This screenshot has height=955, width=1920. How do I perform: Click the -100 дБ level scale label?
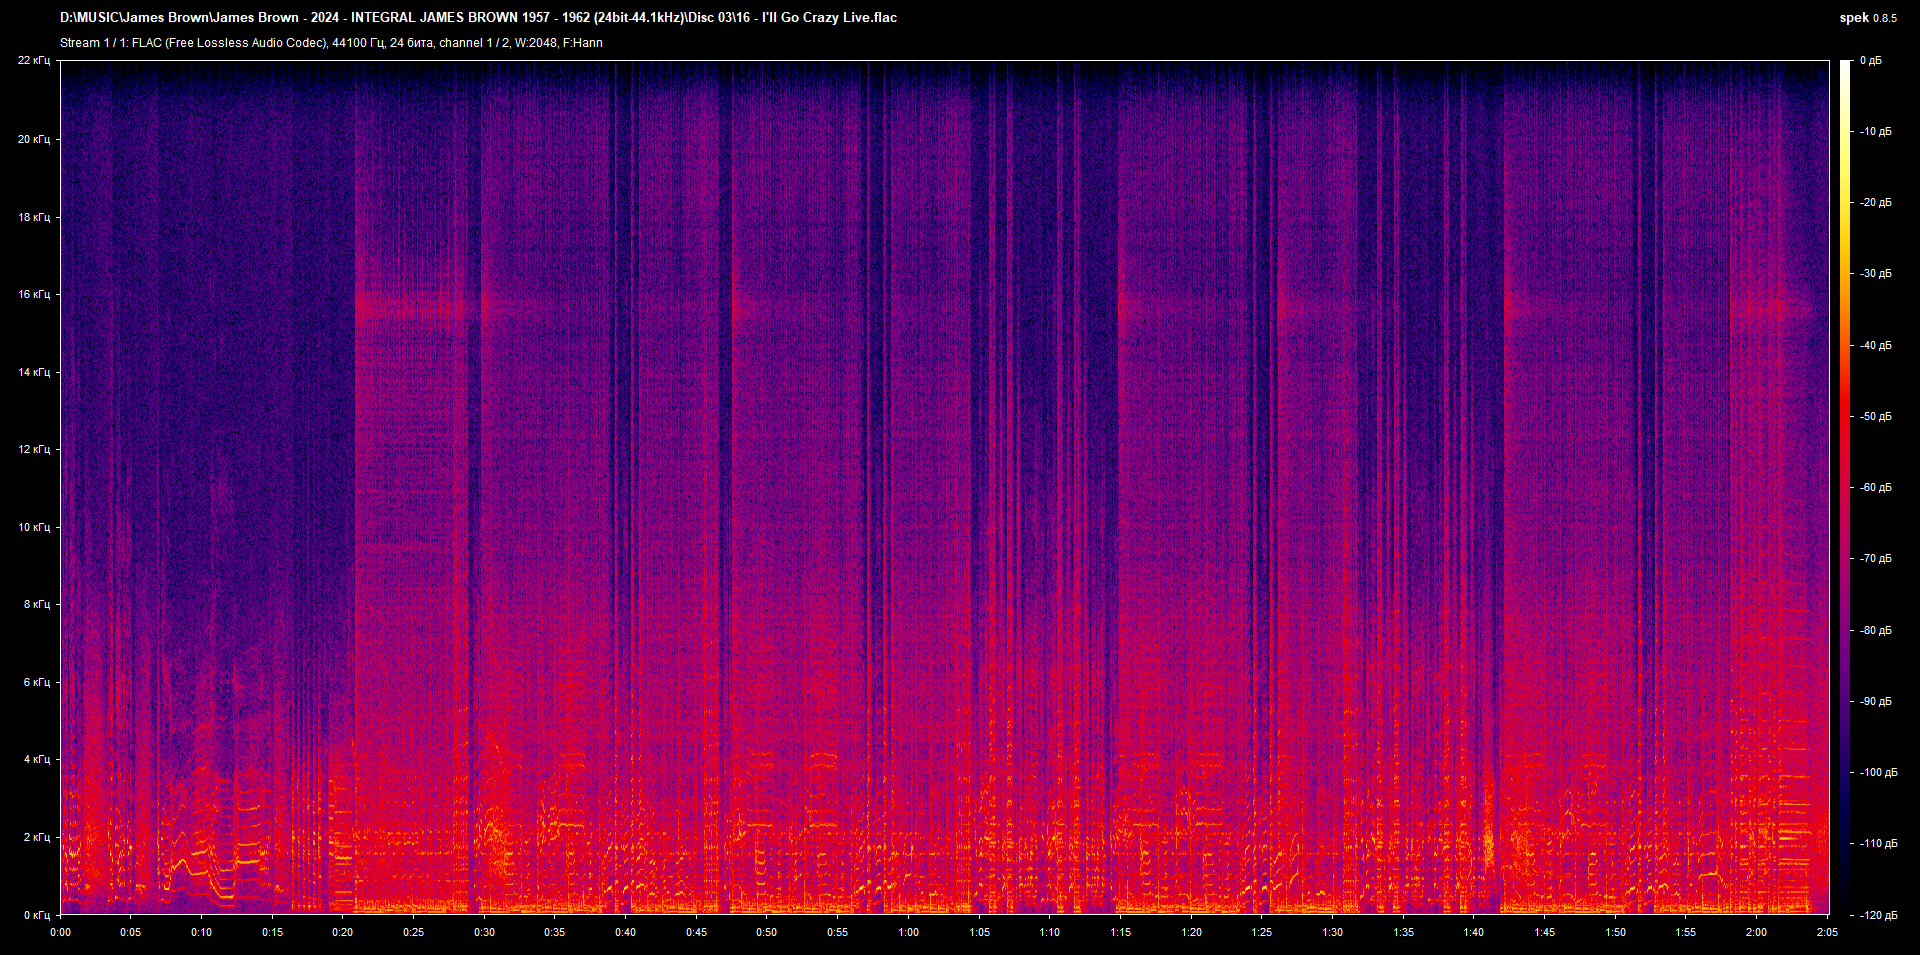coord(1877,773)
